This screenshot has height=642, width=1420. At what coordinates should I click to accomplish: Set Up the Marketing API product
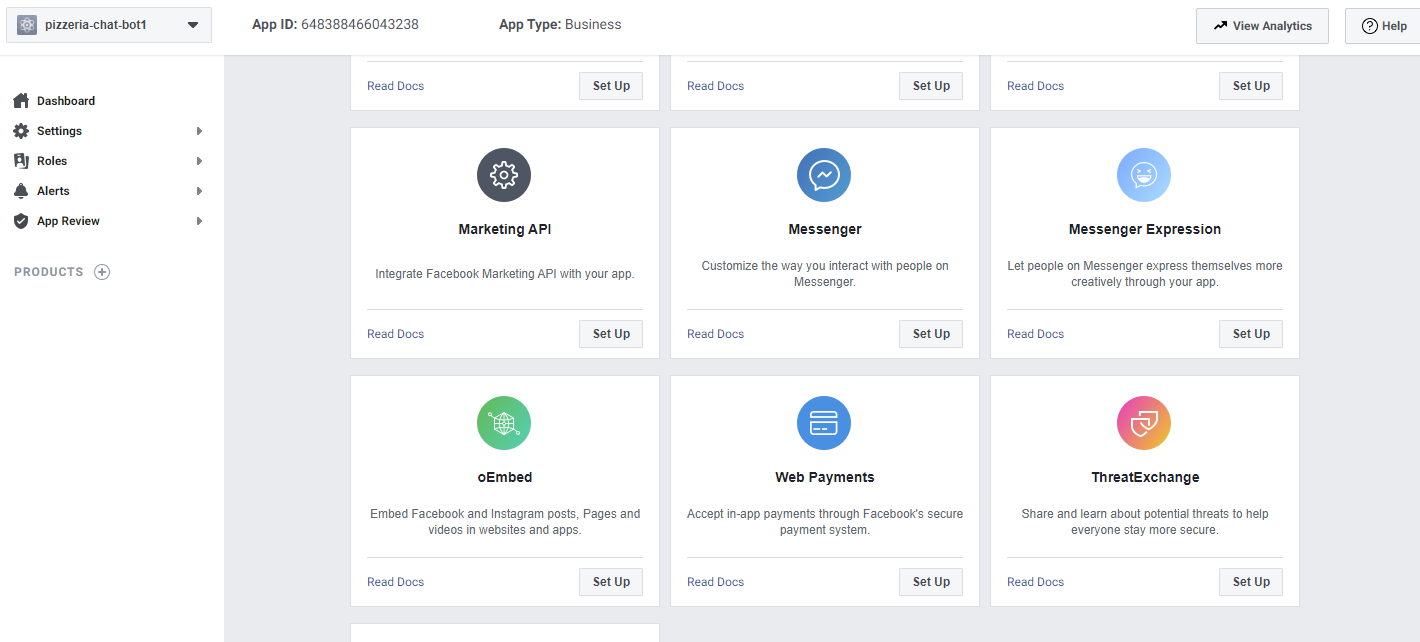tap(611, 334)
